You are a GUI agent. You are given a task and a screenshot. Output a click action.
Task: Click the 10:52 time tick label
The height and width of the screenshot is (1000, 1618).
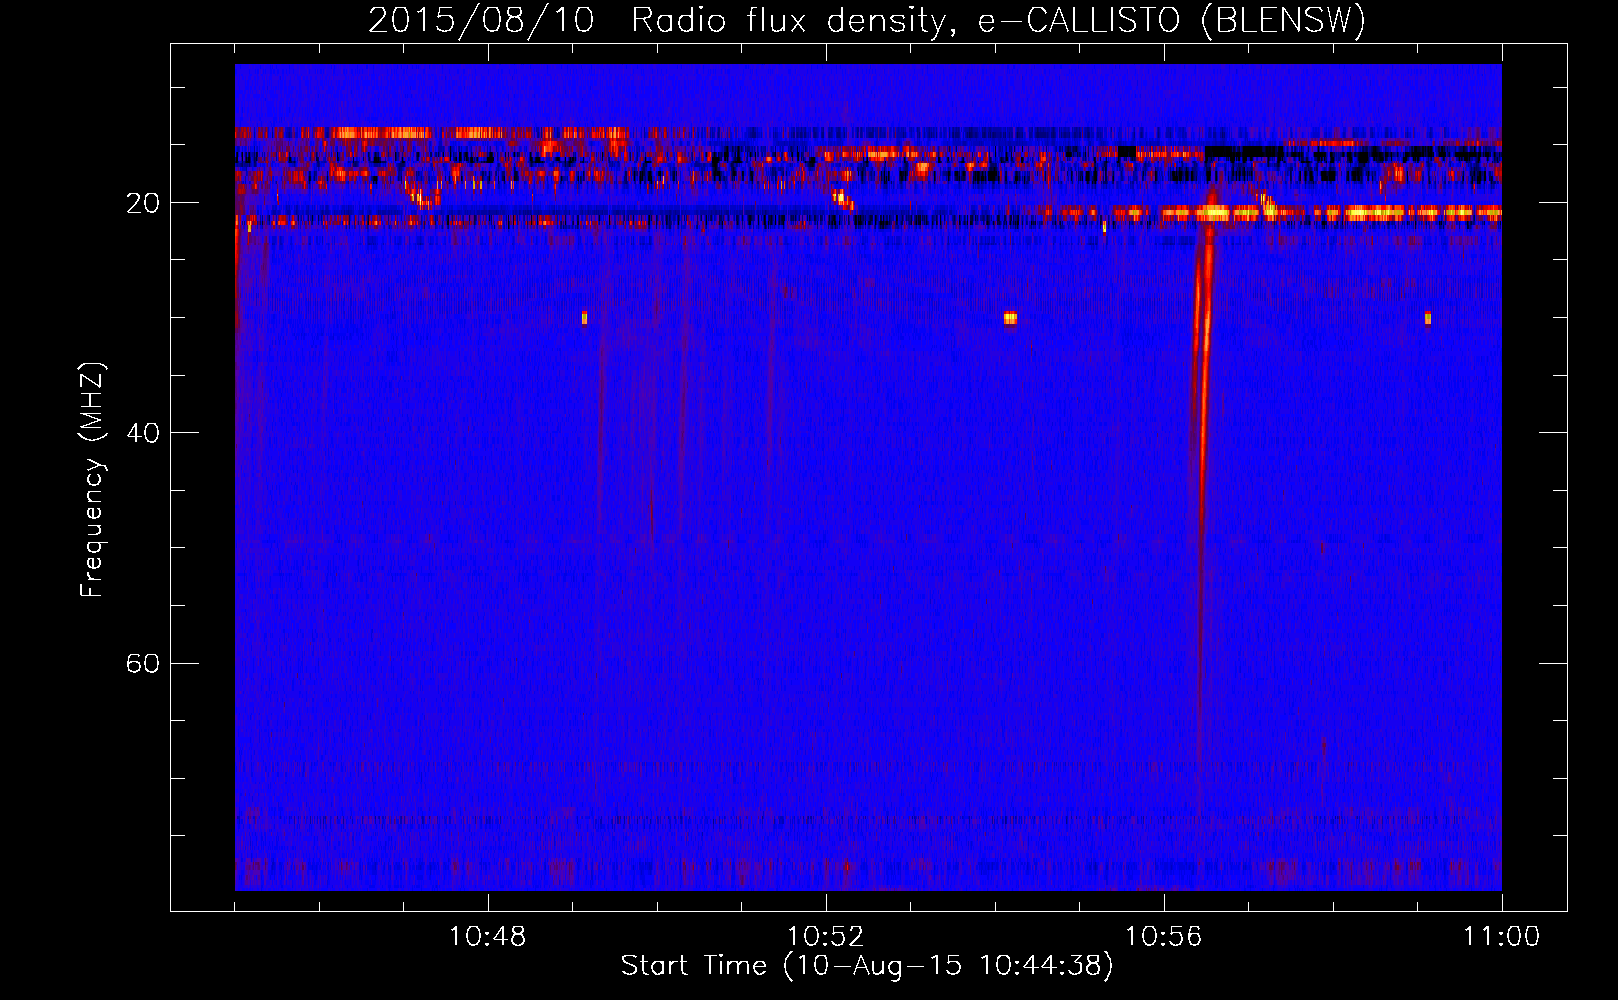coord(826,937)
